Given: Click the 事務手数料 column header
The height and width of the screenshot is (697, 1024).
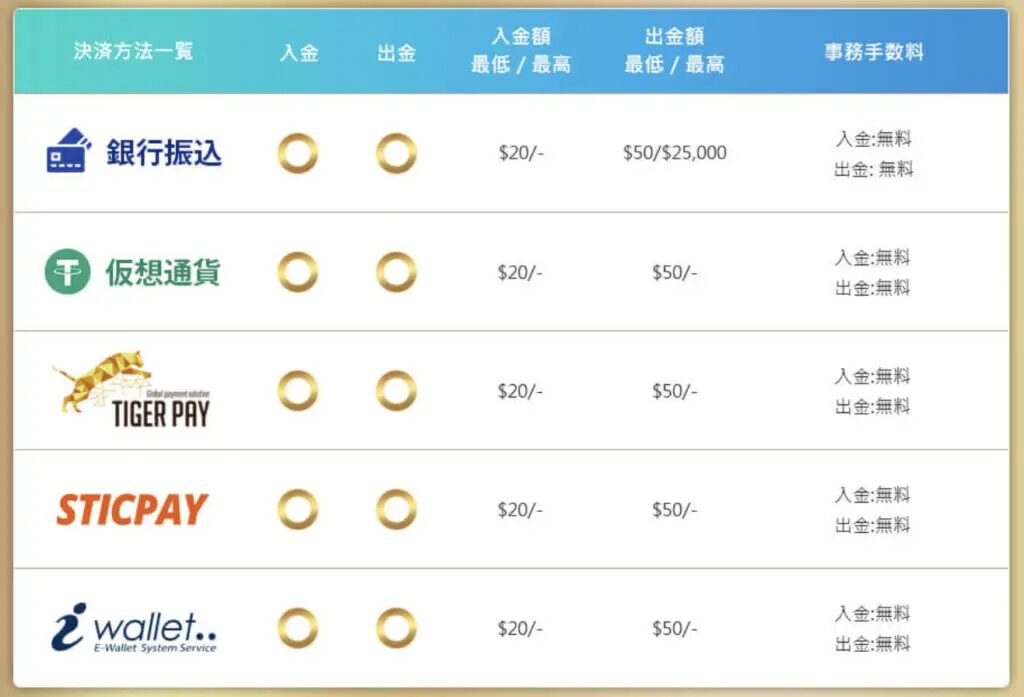Looking at the screenshot, I should (874, 52).
